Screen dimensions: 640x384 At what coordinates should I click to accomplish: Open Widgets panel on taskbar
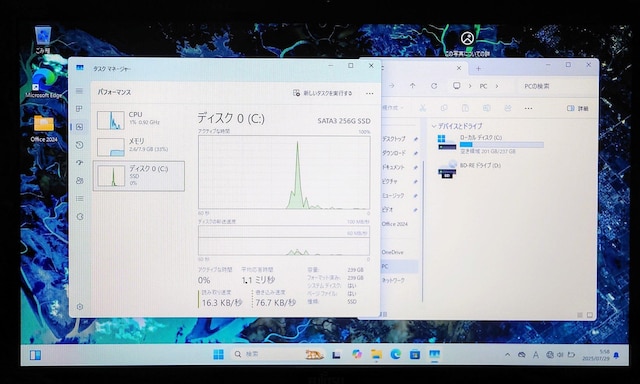[x=36, y=355]
